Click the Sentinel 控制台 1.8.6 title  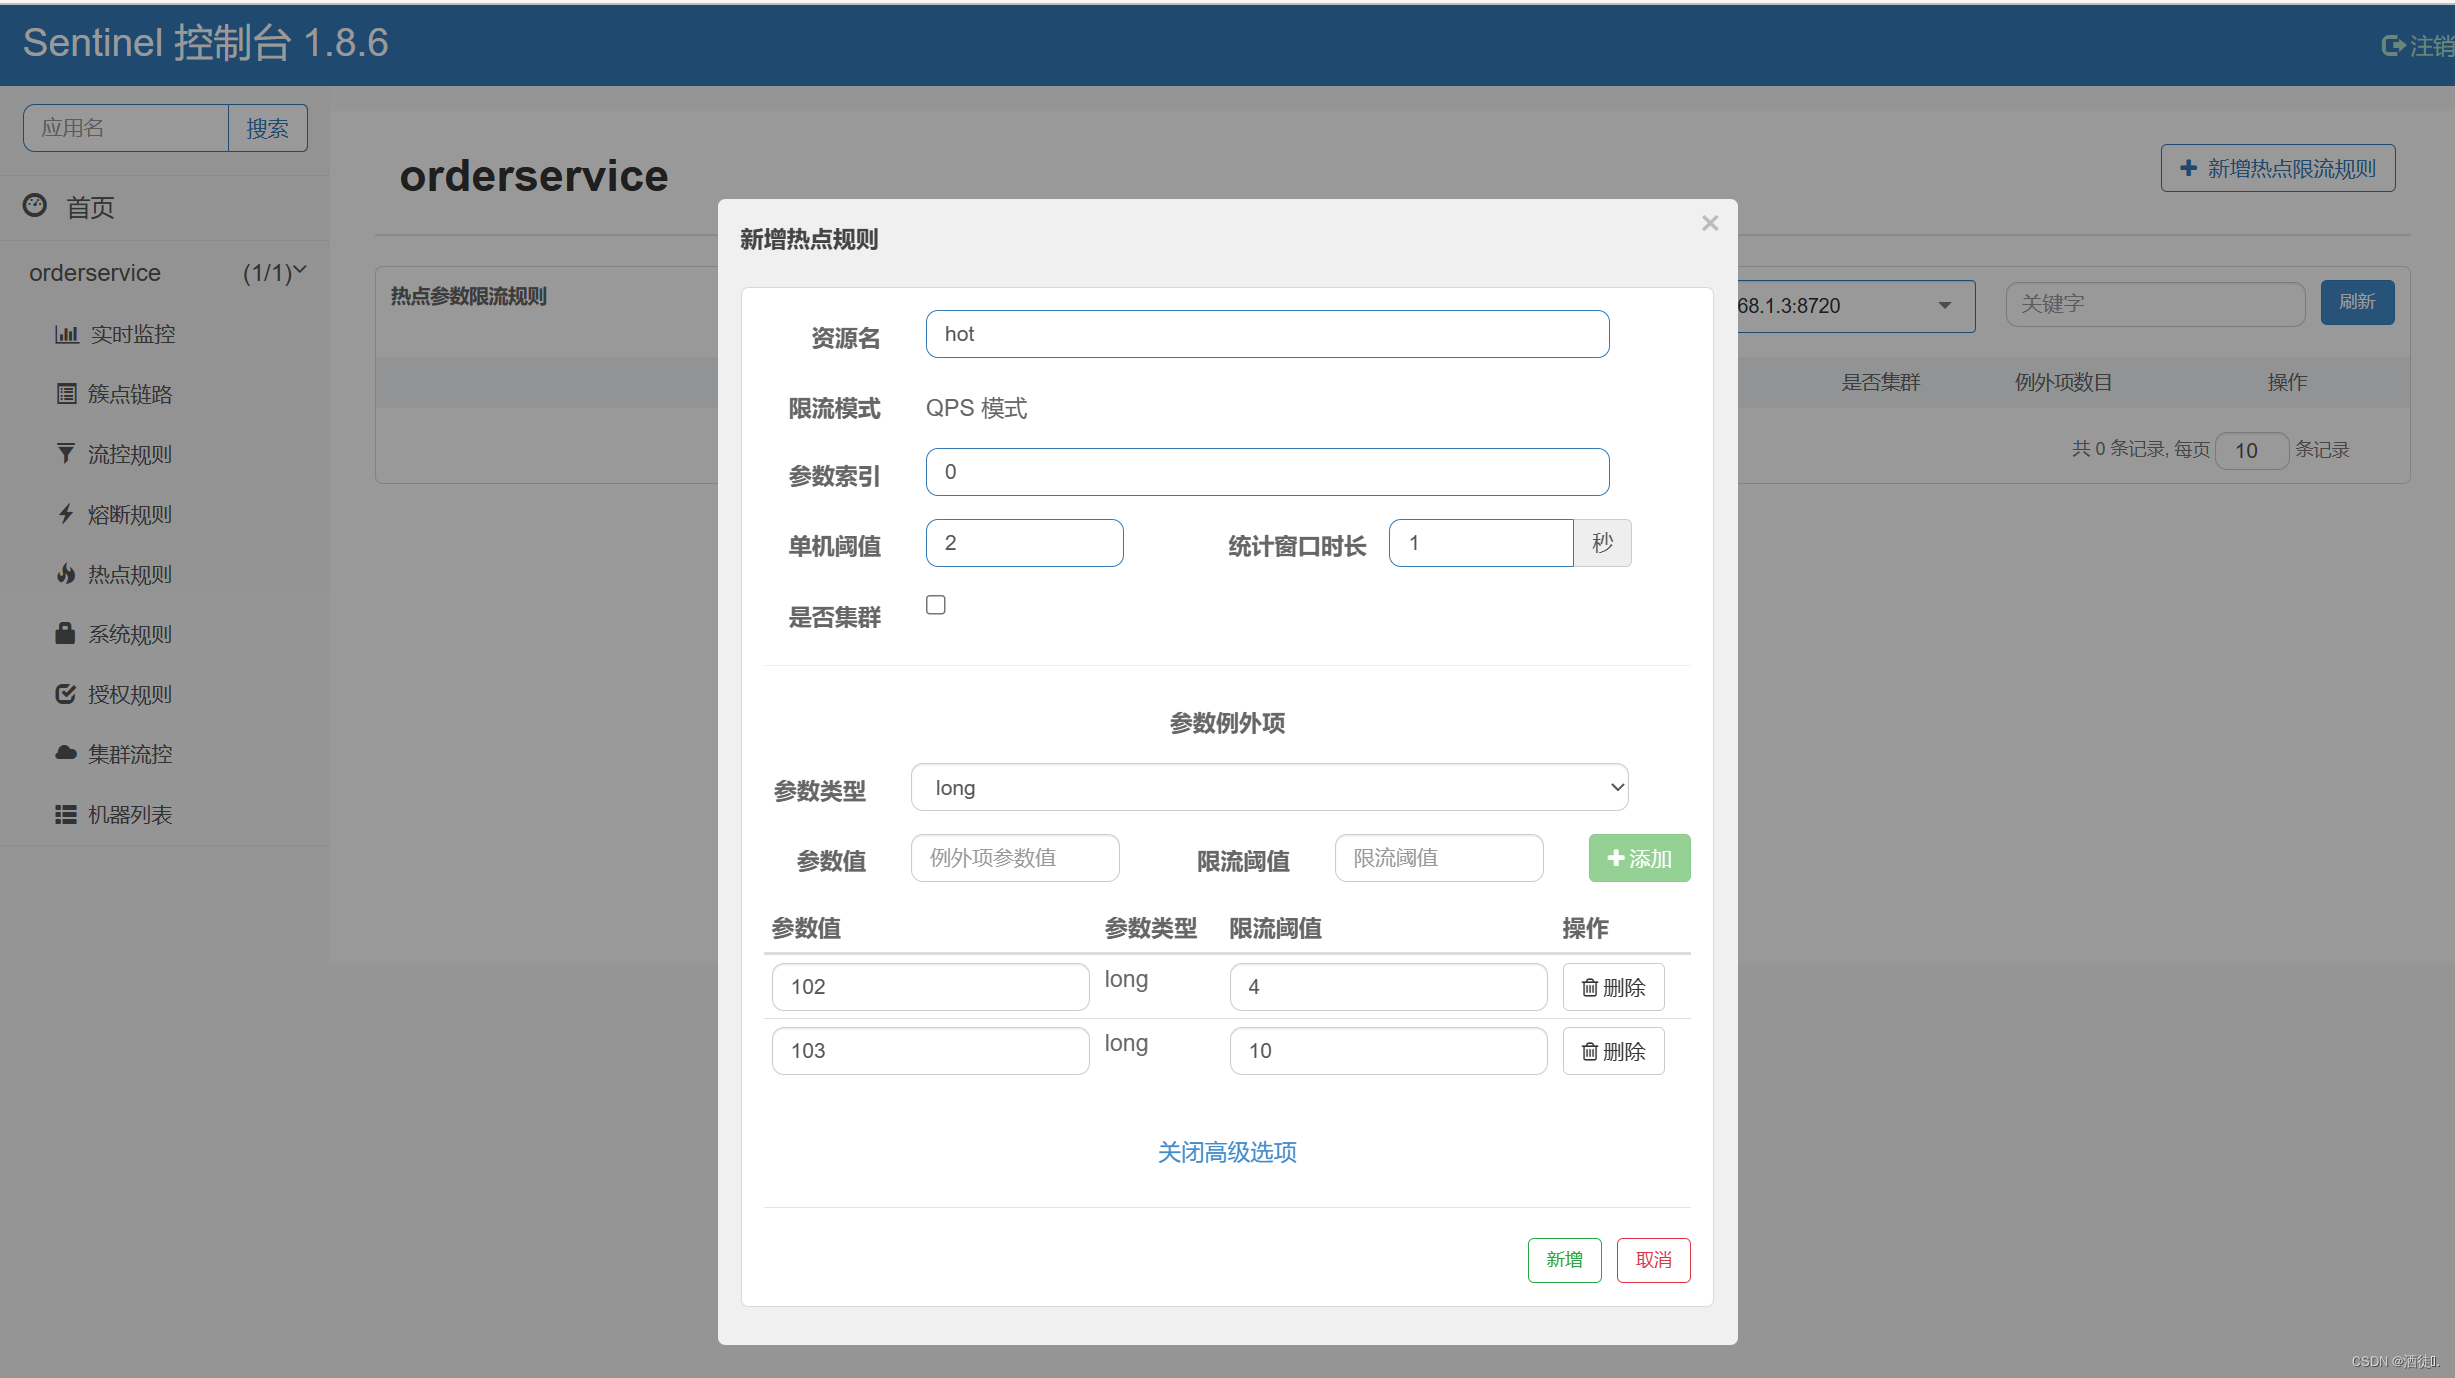(x=205, y=43)
